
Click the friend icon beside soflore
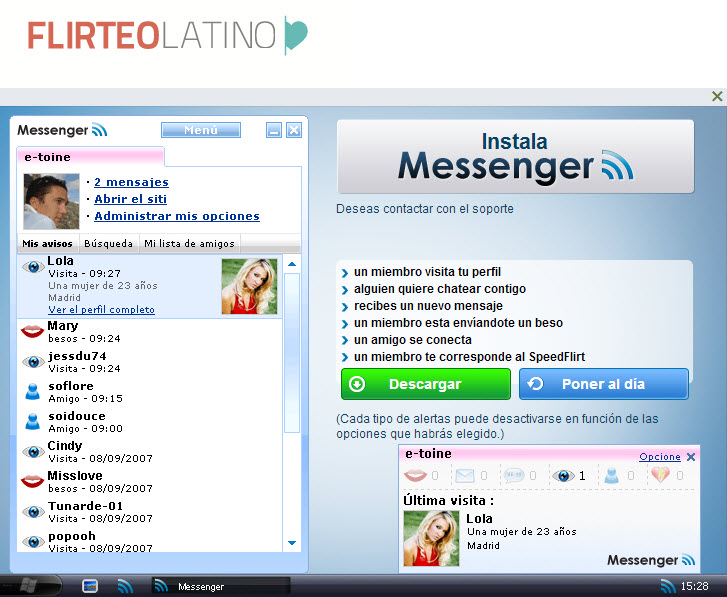pos(32,391)
